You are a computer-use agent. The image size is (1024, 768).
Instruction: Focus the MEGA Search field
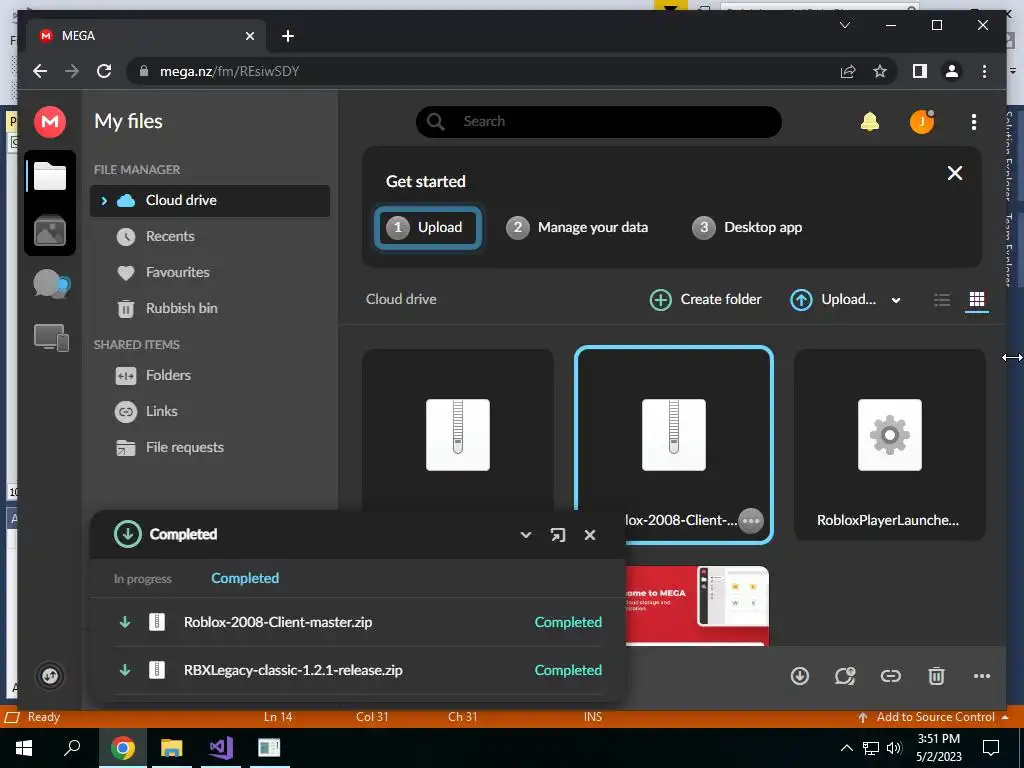599,121
